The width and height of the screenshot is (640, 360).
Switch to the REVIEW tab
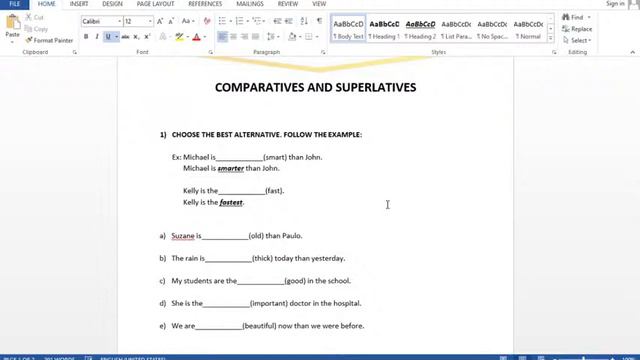tap(288, 4)
